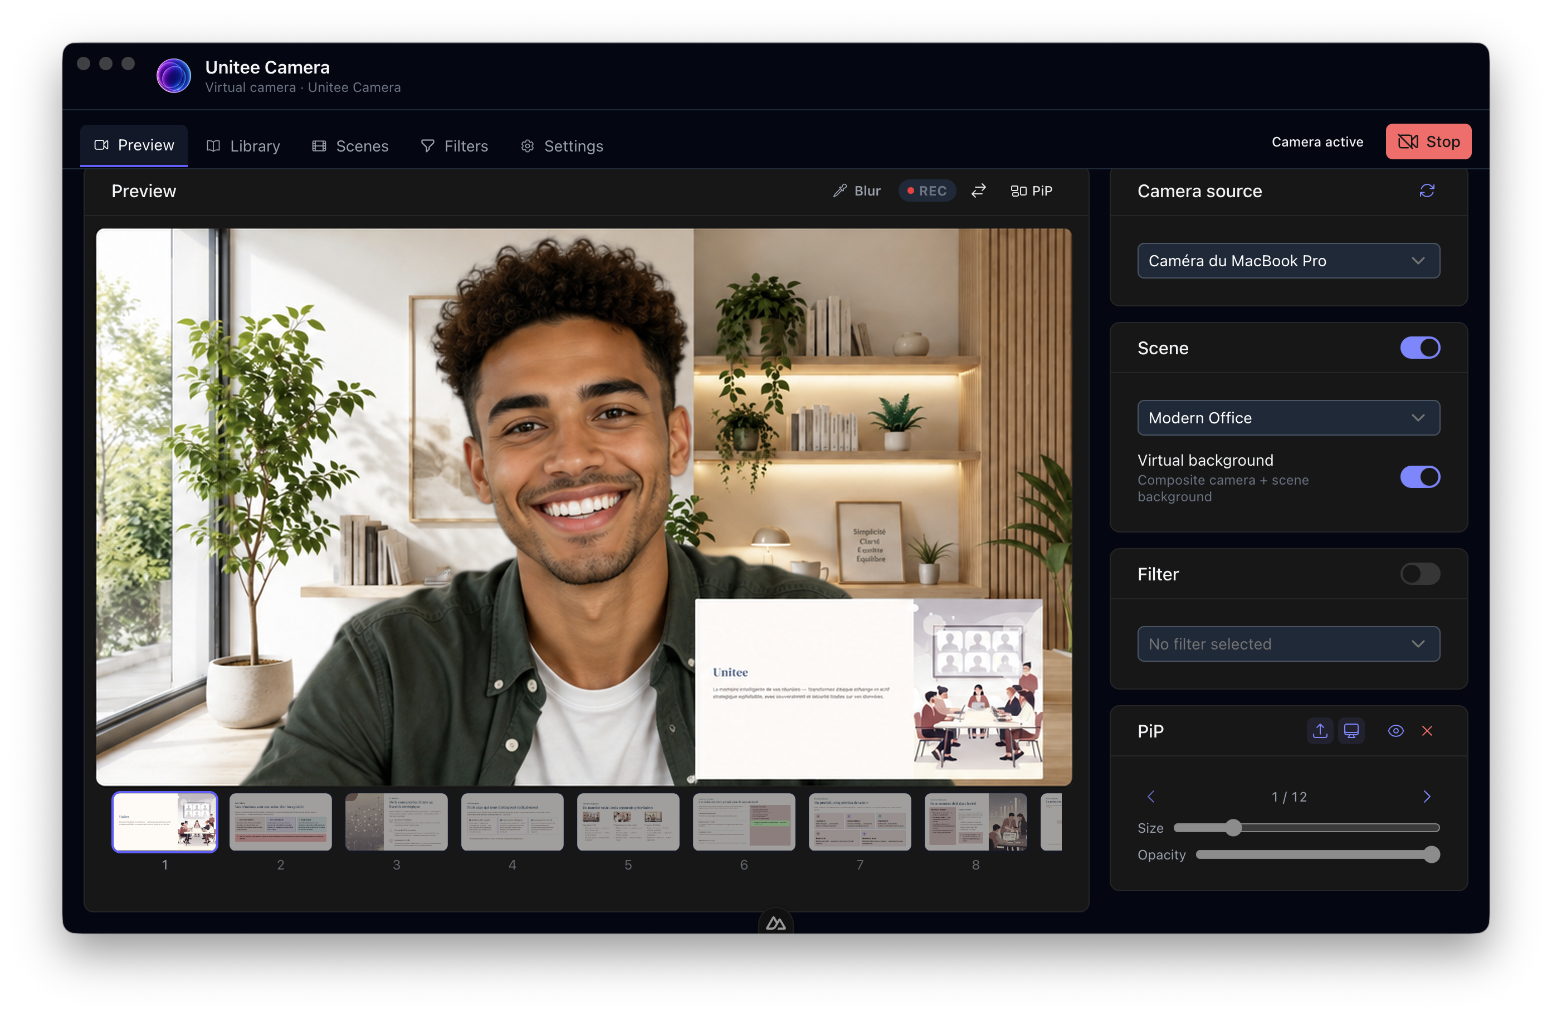This screenshot has width=1552, height=1016.
Task: Close PiP with the red X
Action: [x=1427, y=731]
